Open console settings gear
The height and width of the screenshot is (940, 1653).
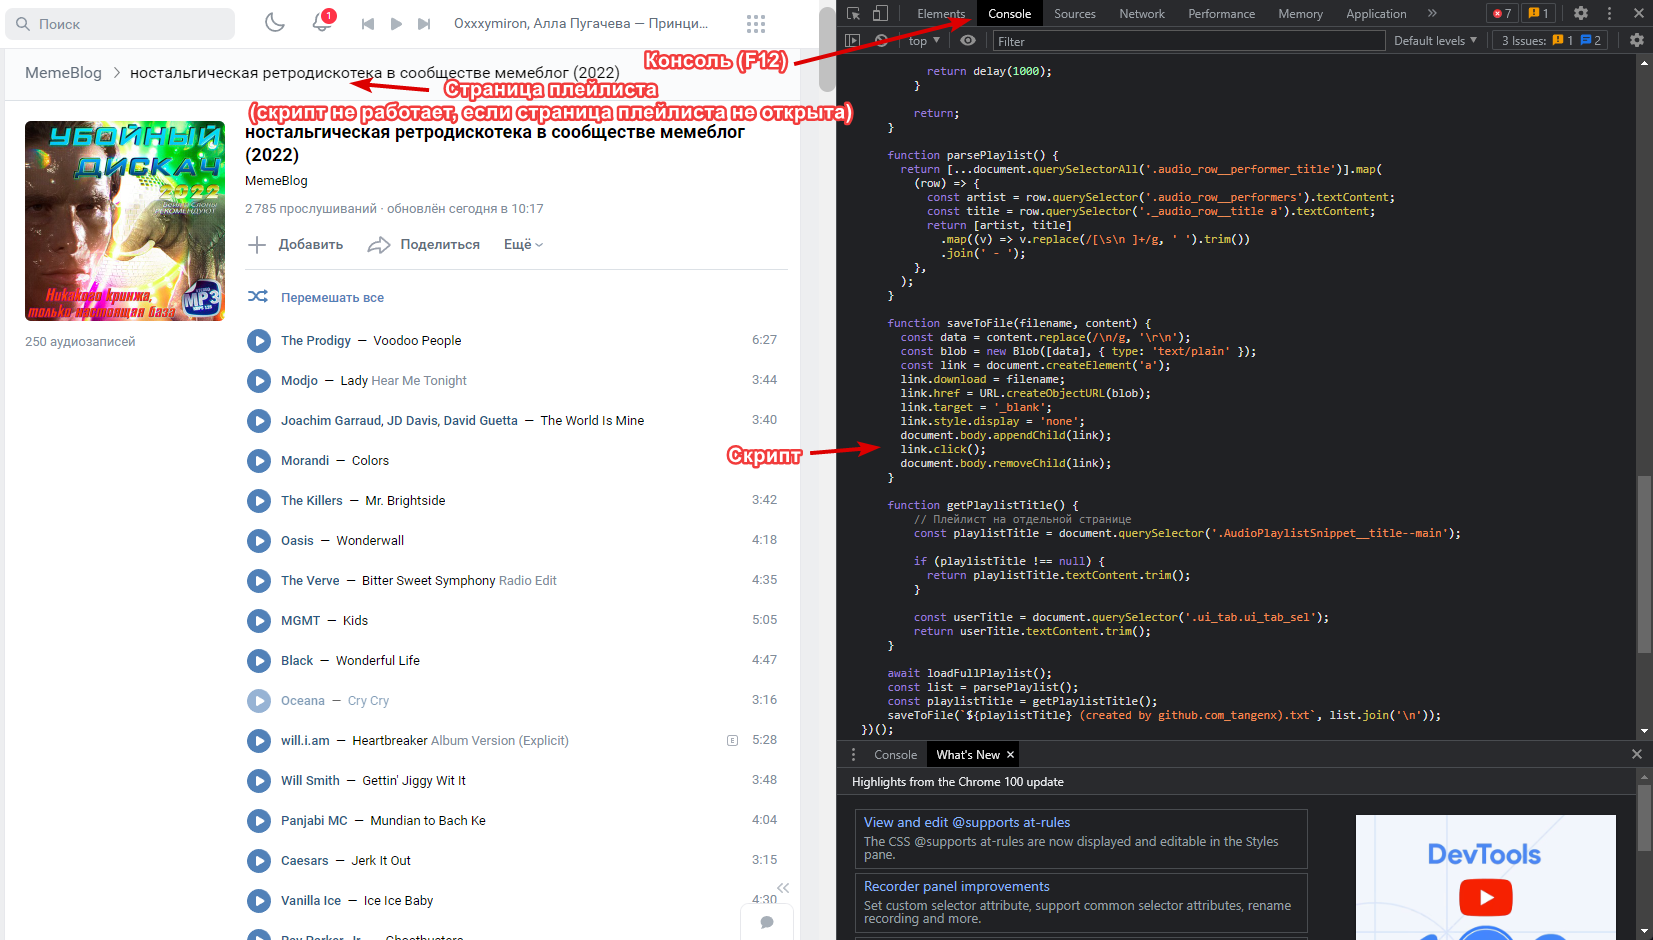(1637, 41)
